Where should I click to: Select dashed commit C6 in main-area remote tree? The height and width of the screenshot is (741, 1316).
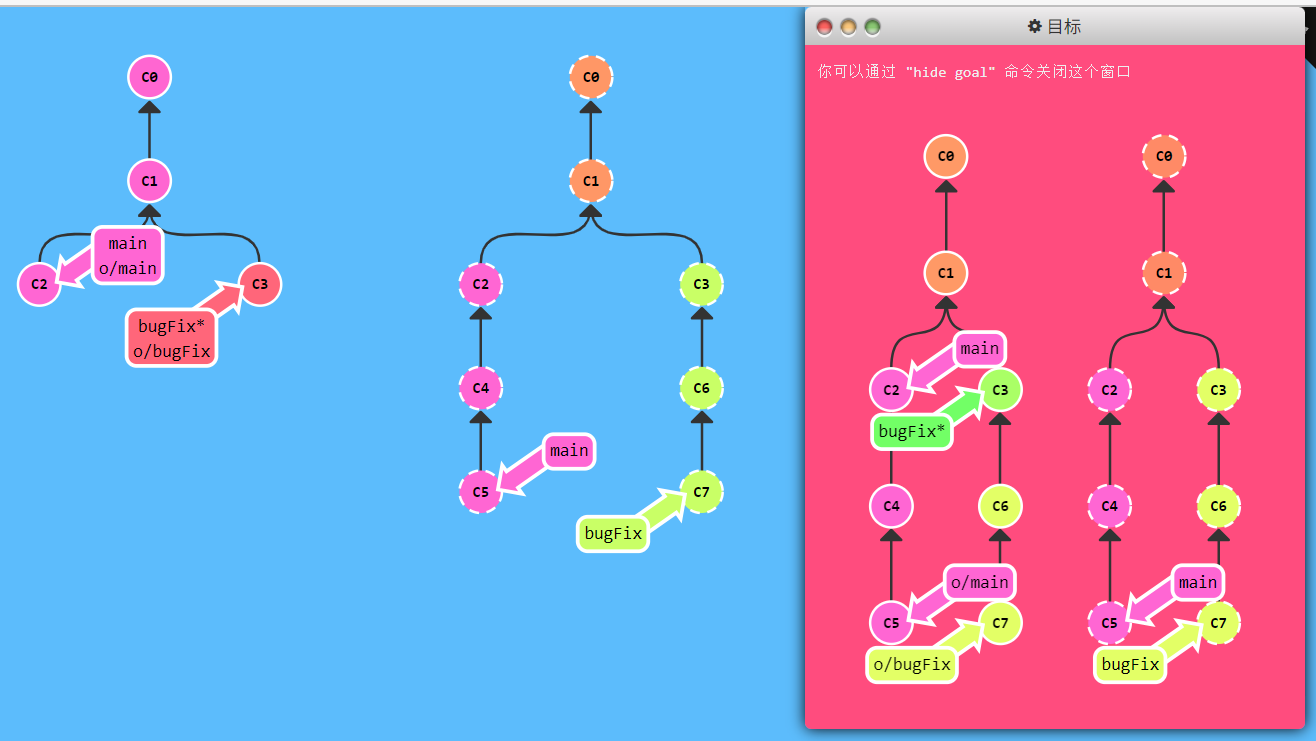tap(702, 387)
